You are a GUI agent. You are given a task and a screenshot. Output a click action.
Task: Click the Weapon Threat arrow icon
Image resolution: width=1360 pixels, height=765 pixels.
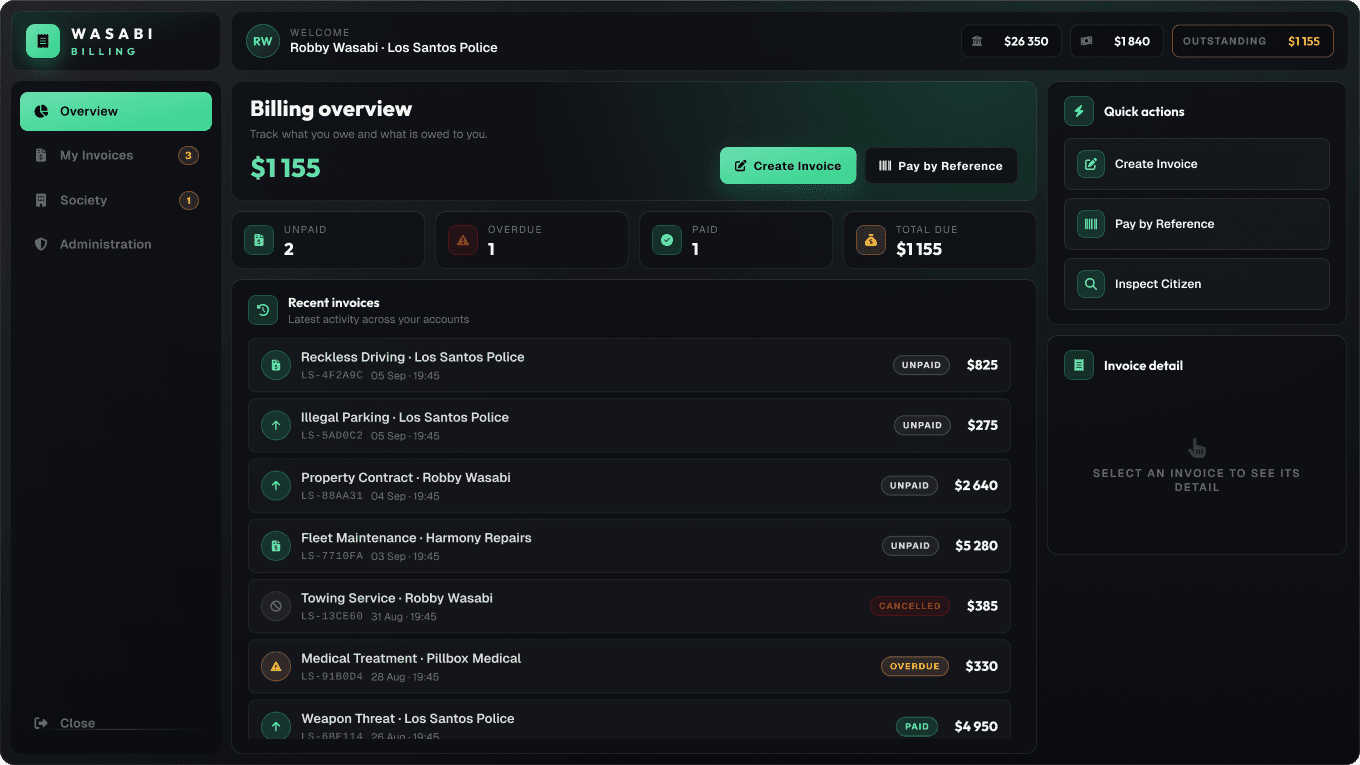click(x=276, y=726)
